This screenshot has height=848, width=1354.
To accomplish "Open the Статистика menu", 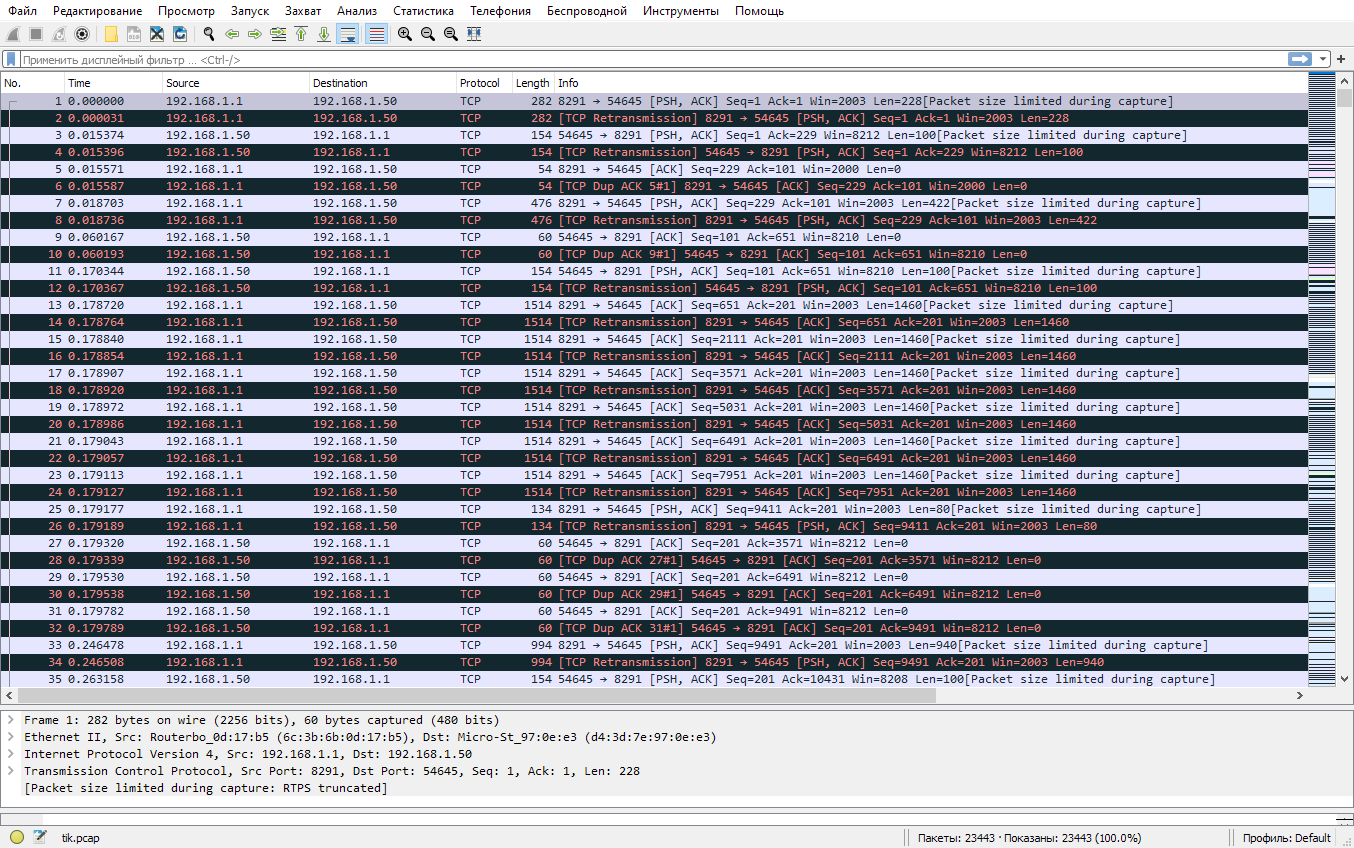I will click(423, 11).
